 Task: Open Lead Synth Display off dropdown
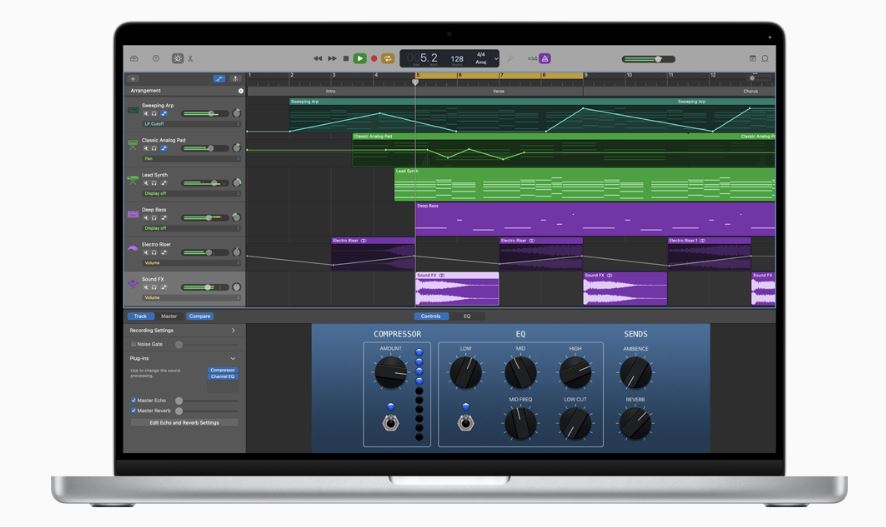192,193
